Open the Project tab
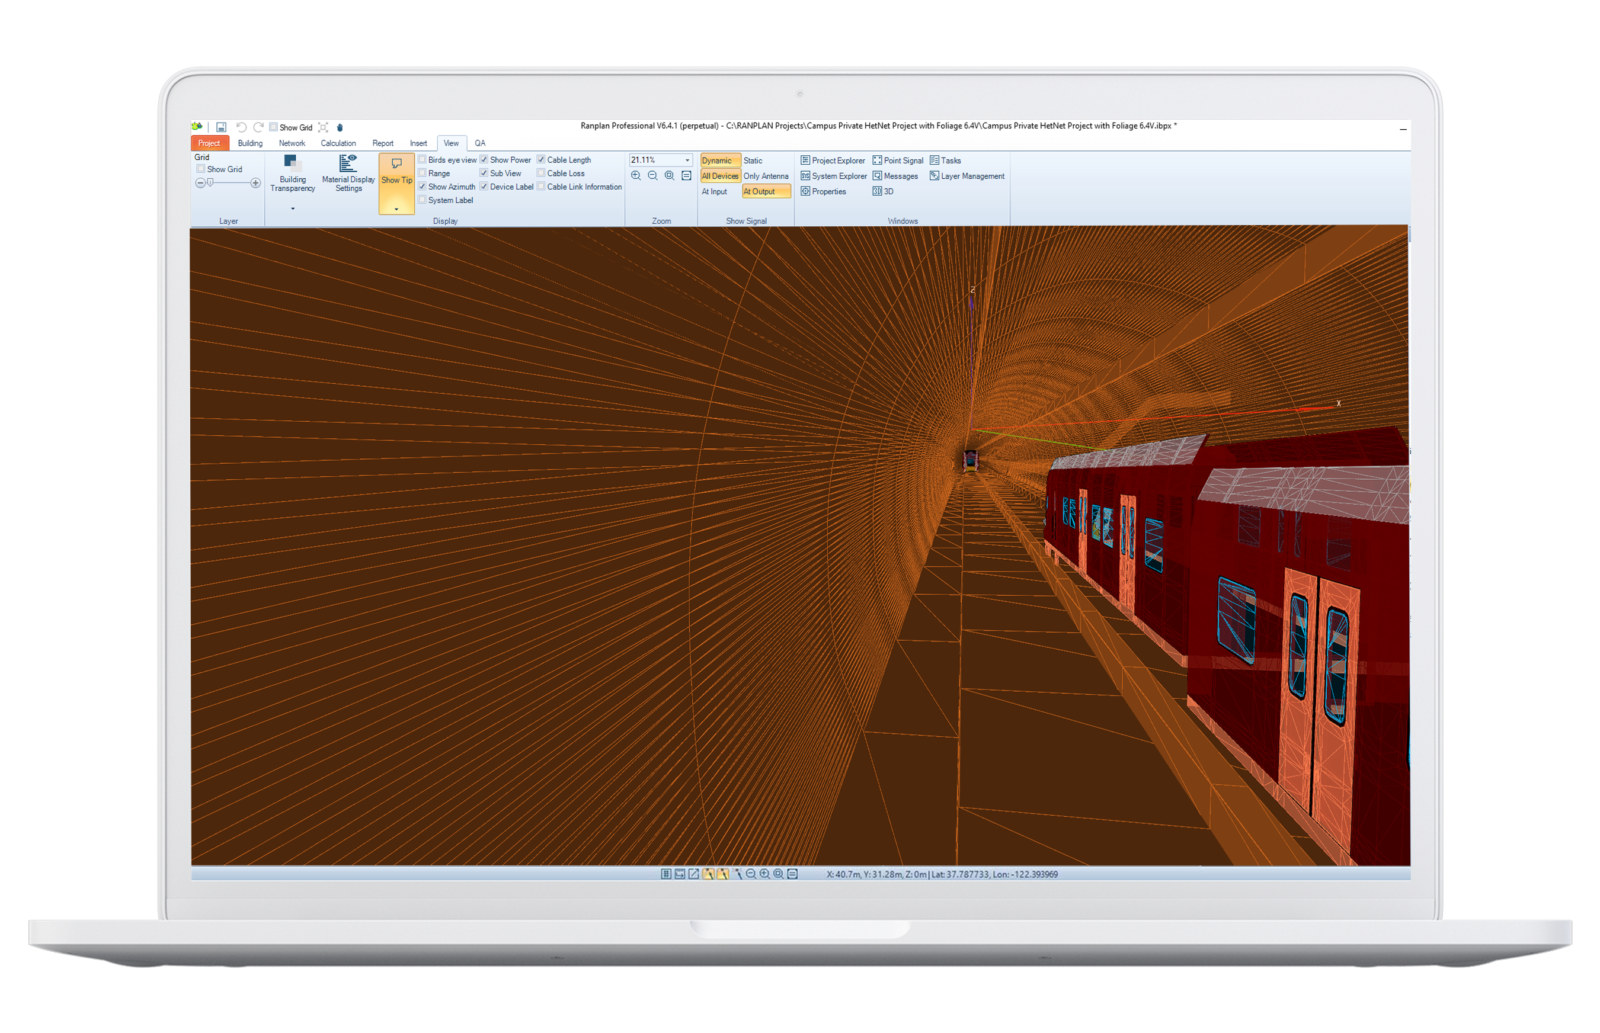The height and width of the screenshot is (1033, 1600). click(x=209, y=143)
